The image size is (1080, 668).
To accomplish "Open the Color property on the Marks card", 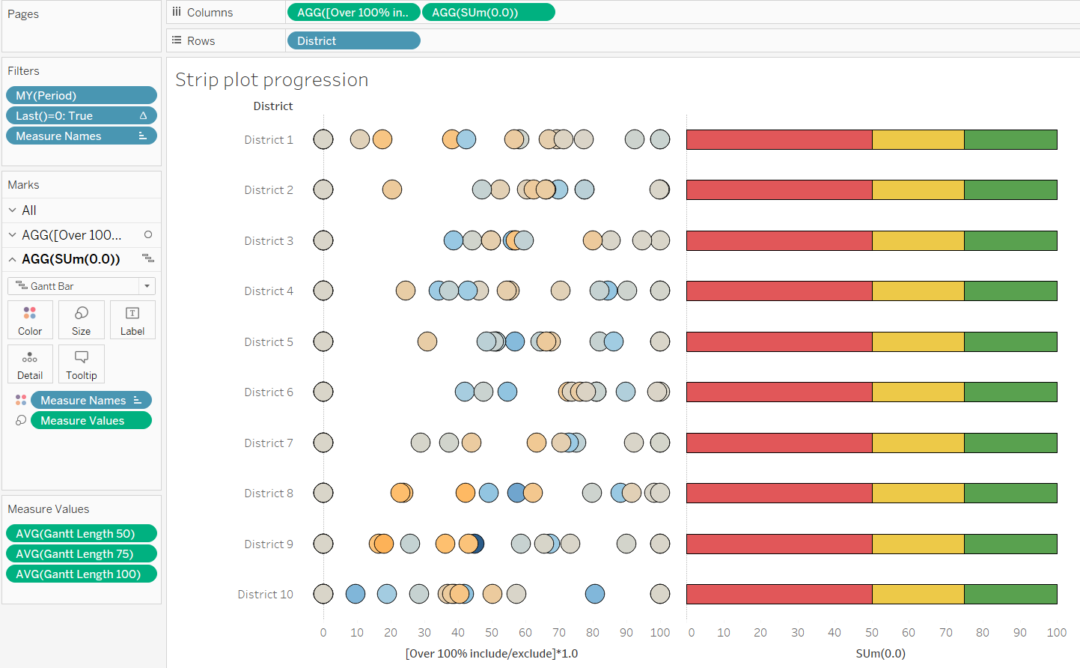I will (29, 319).
